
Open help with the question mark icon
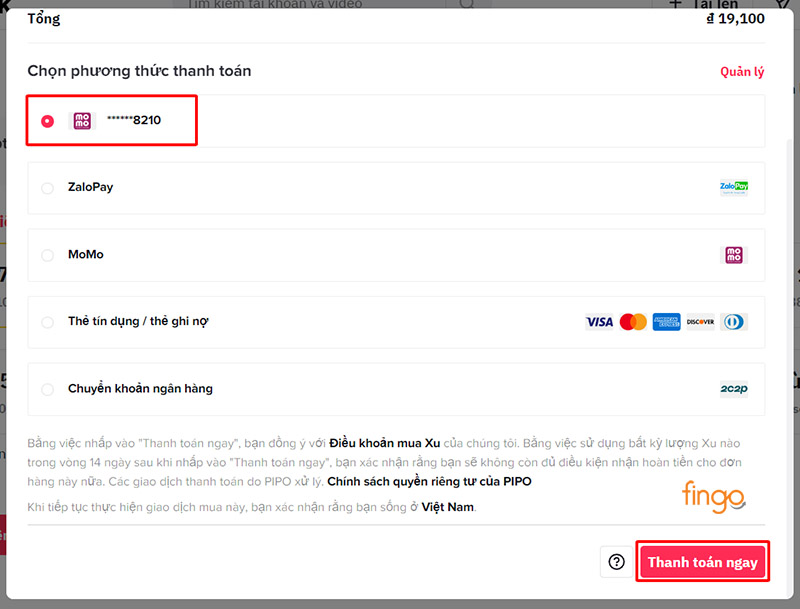[x=616, y=562]
